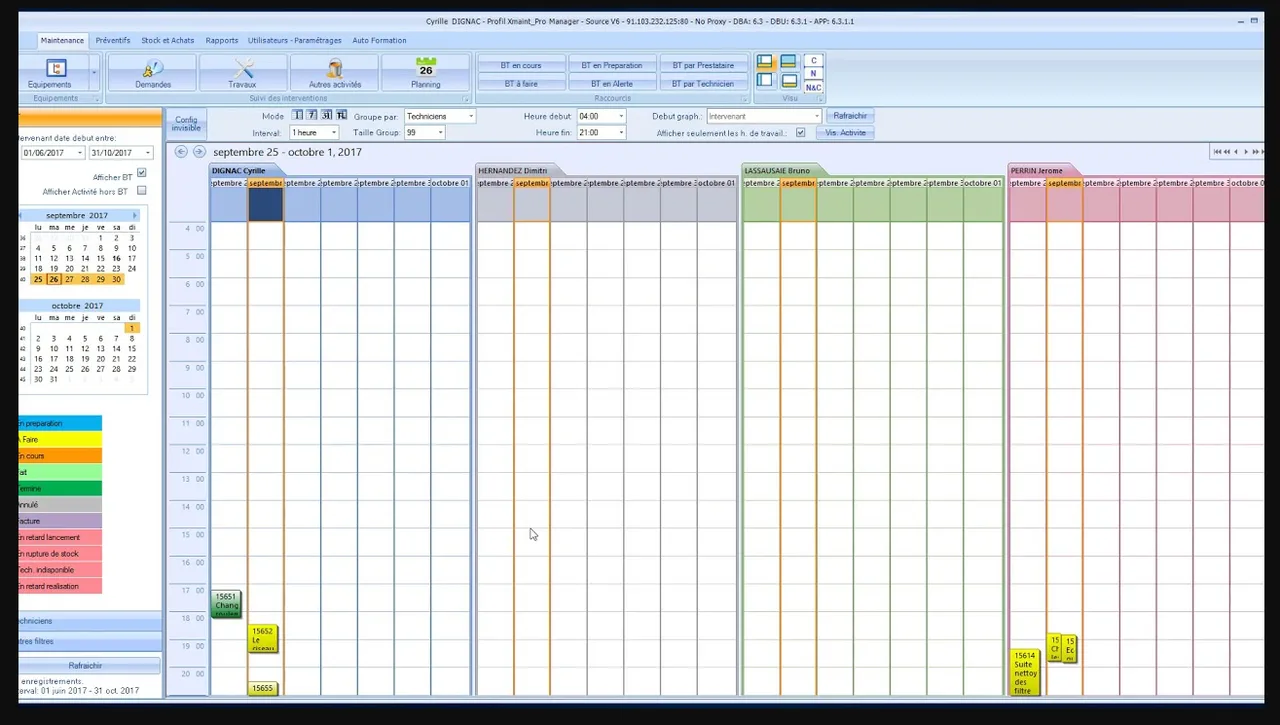Switch to timeline mode icon
The height and width of the screenshot is (725, 1280).
342,116
